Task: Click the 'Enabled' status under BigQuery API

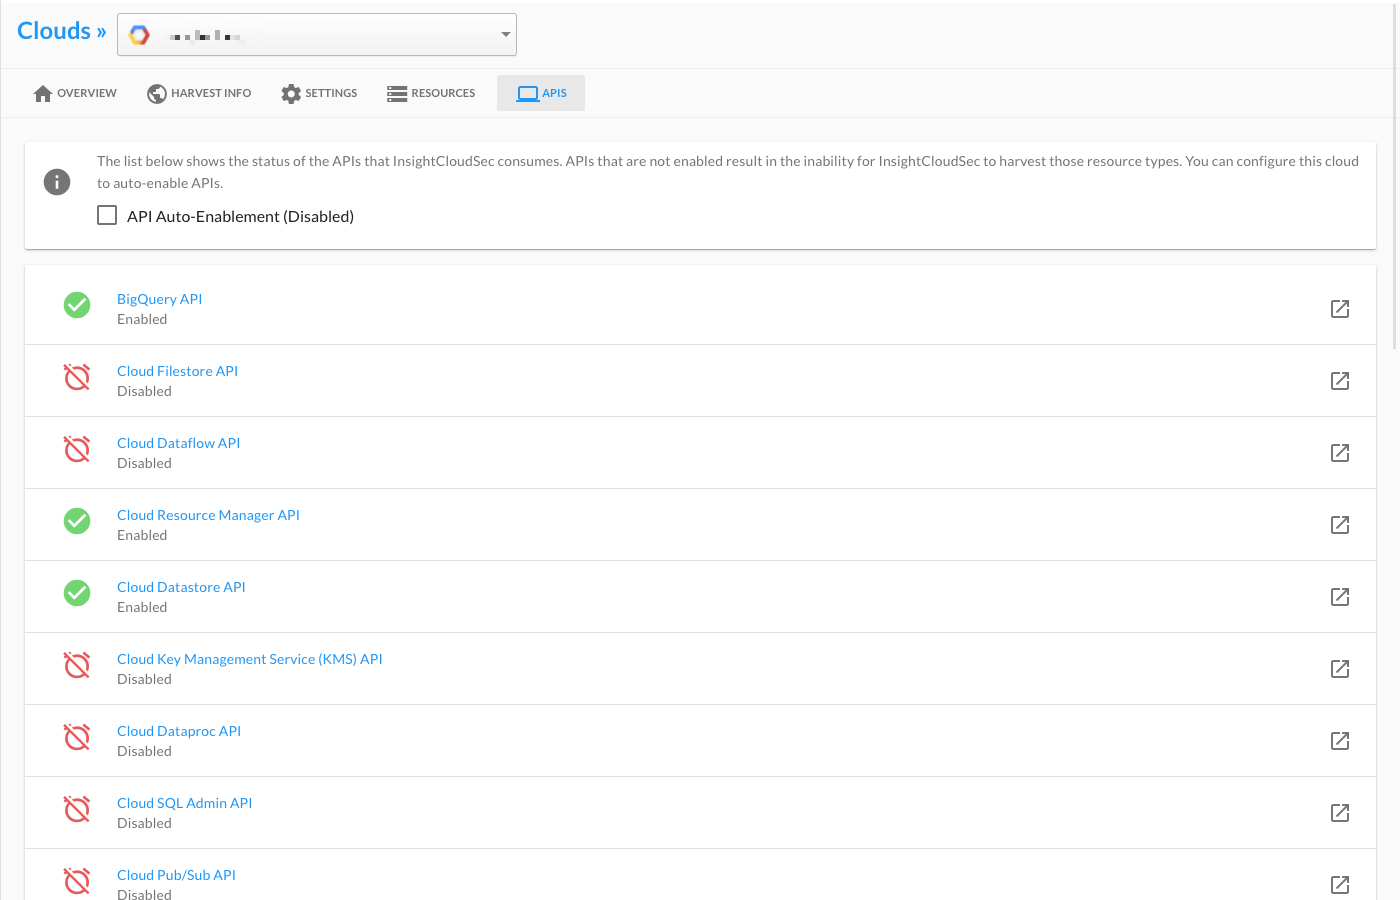Action: 142,319
